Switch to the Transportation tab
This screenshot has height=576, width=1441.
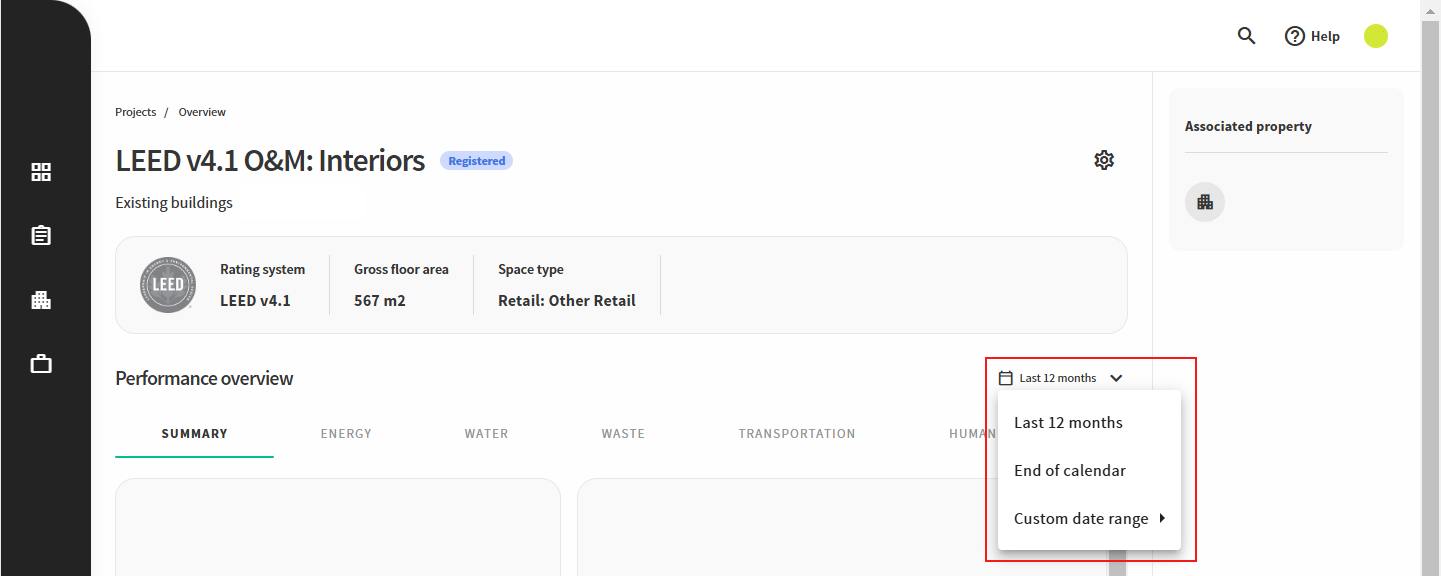[x=797, y=434]
